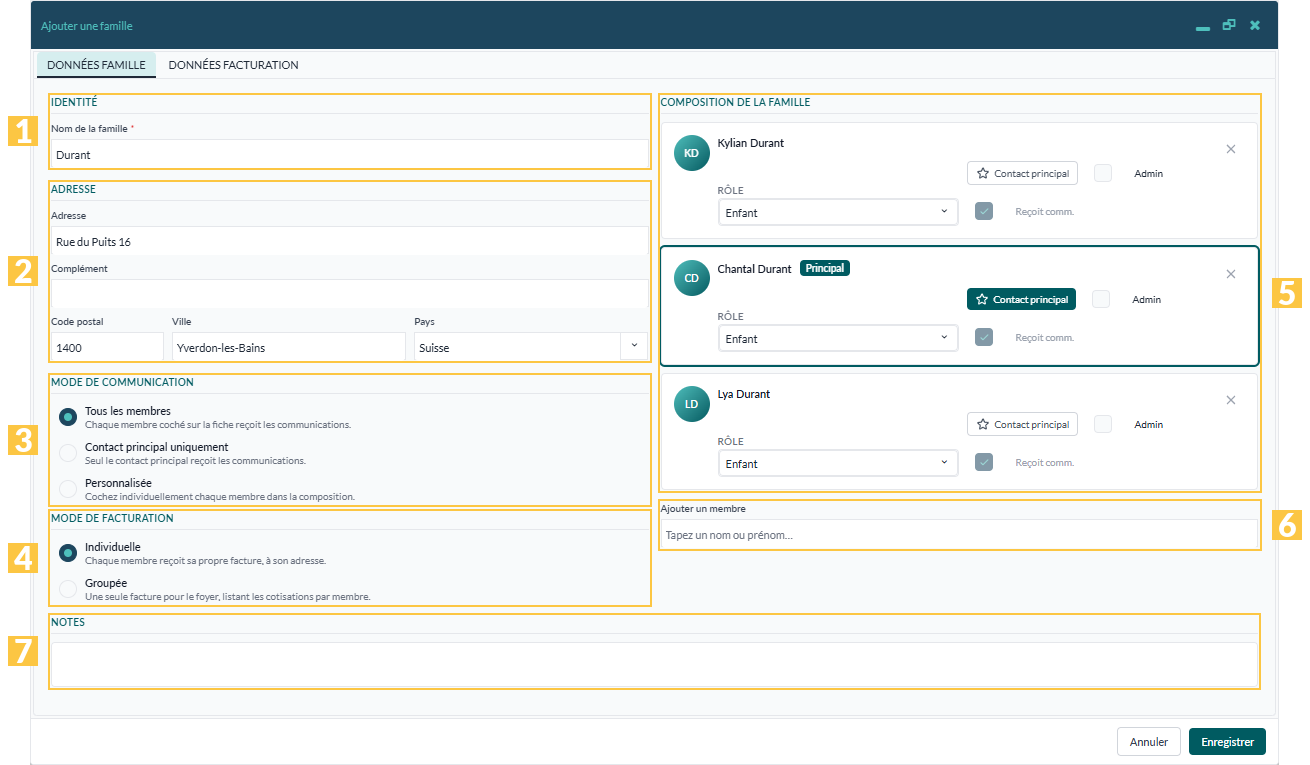Select the Données famille tab
This screenshot has width=1310, height=765.
[x=96, y=65]
